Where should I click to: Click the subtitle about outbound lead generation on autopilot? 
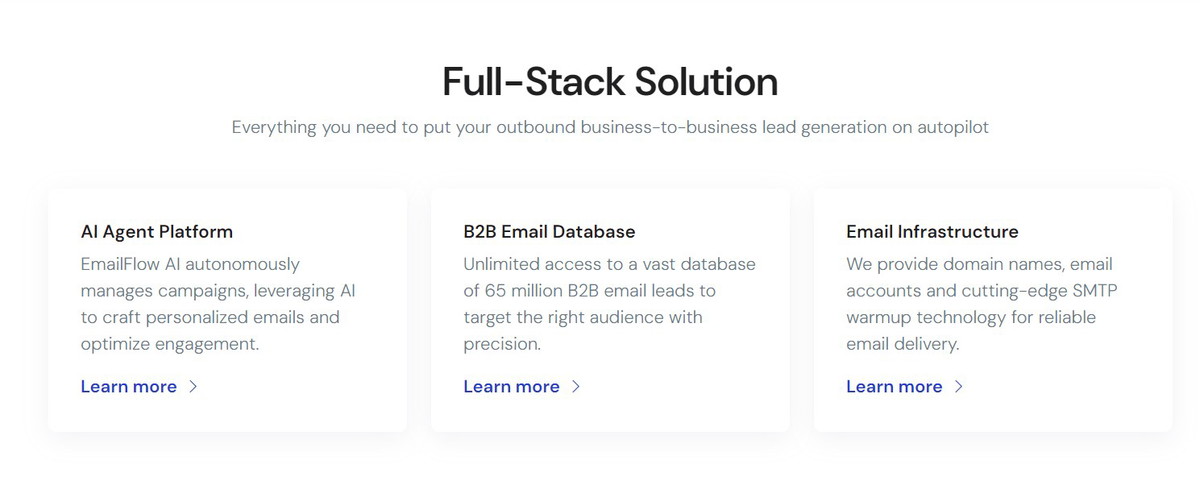tap(610, 128)
